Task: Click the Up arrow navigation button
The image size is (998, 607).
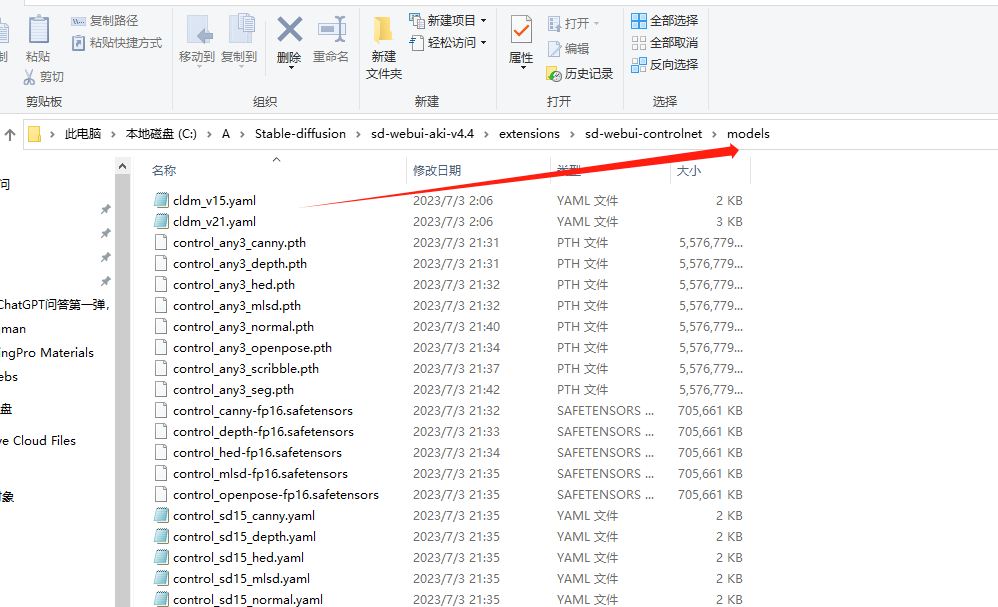Action: [10, 134]
